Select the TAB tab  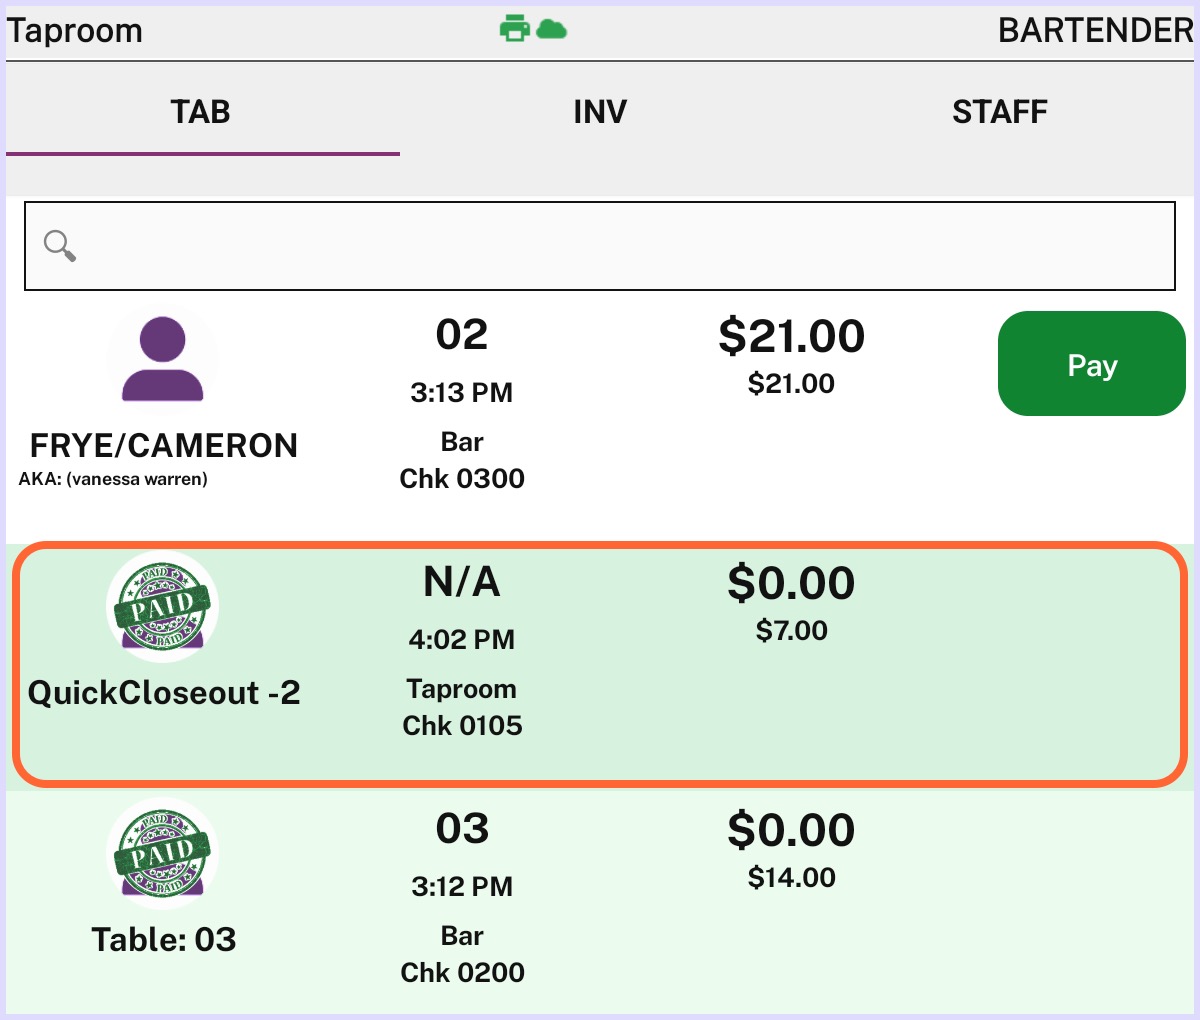point(201,111)
